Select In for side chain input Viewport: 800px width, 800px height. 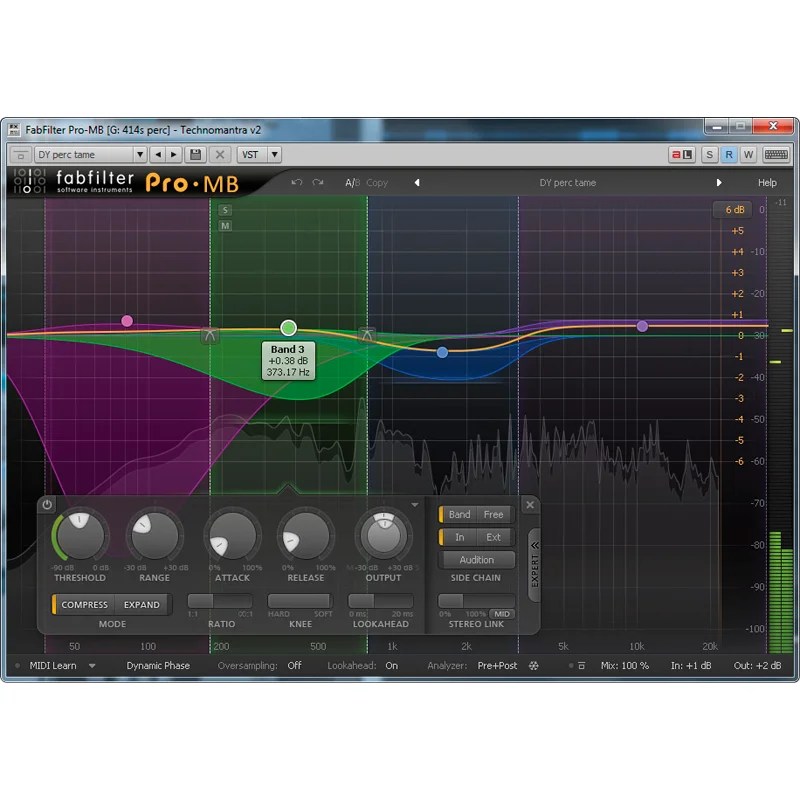[459, 537]
